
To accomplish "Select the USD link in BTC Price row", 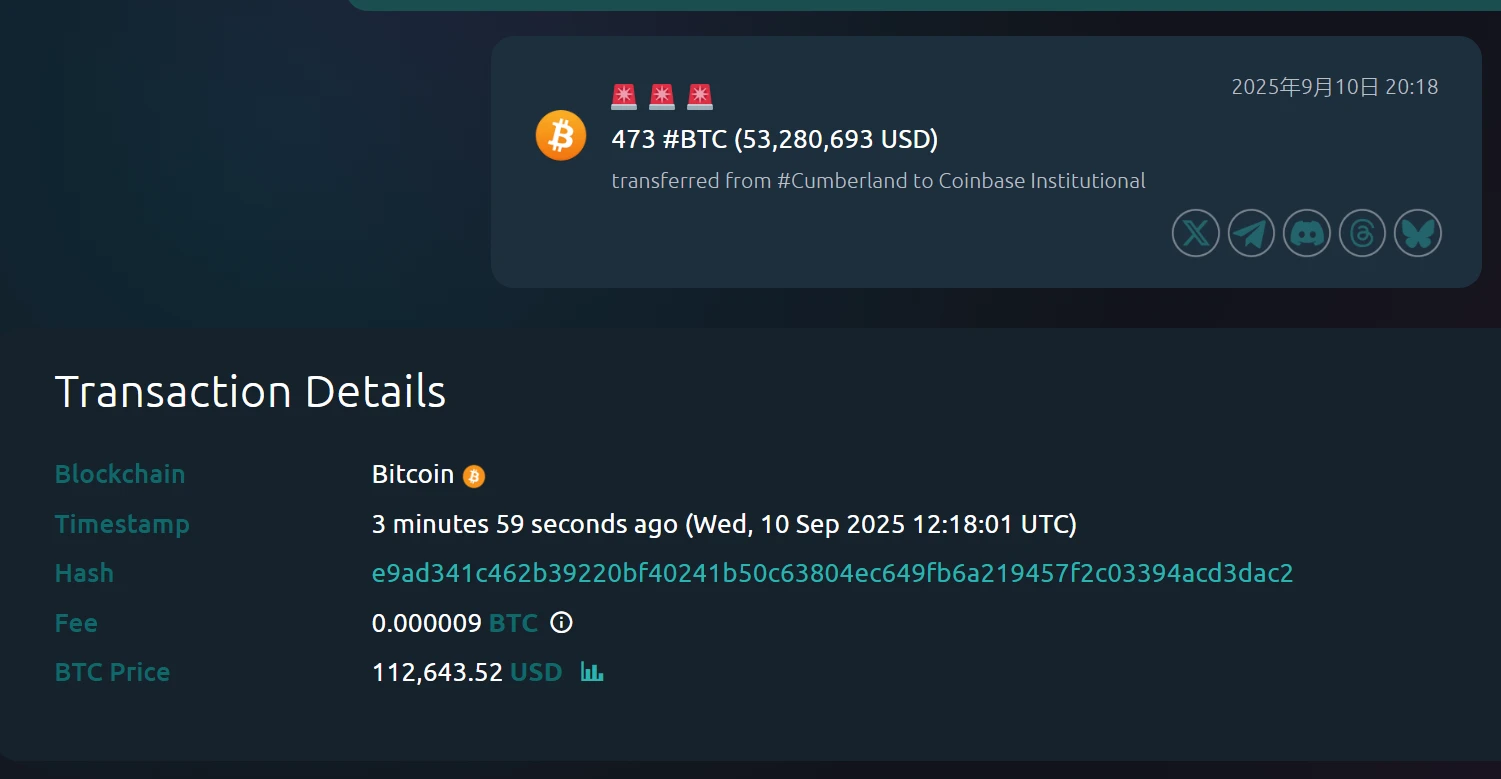I will pyautogui.click(x=535, y=672).
